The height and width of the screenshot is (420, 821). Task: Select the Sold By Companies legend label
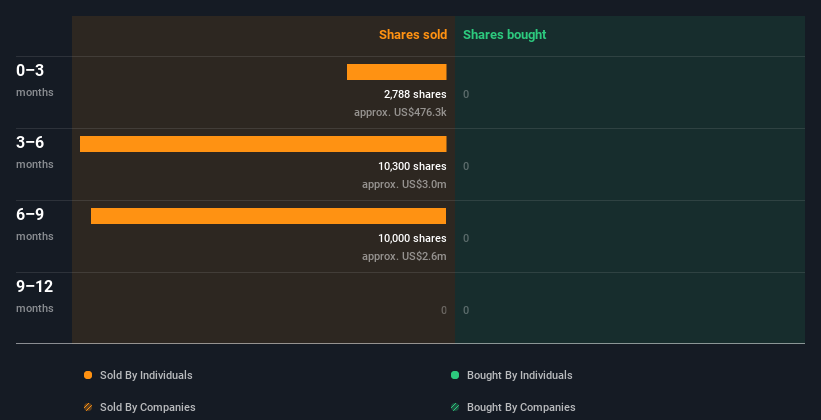[148, 407]
